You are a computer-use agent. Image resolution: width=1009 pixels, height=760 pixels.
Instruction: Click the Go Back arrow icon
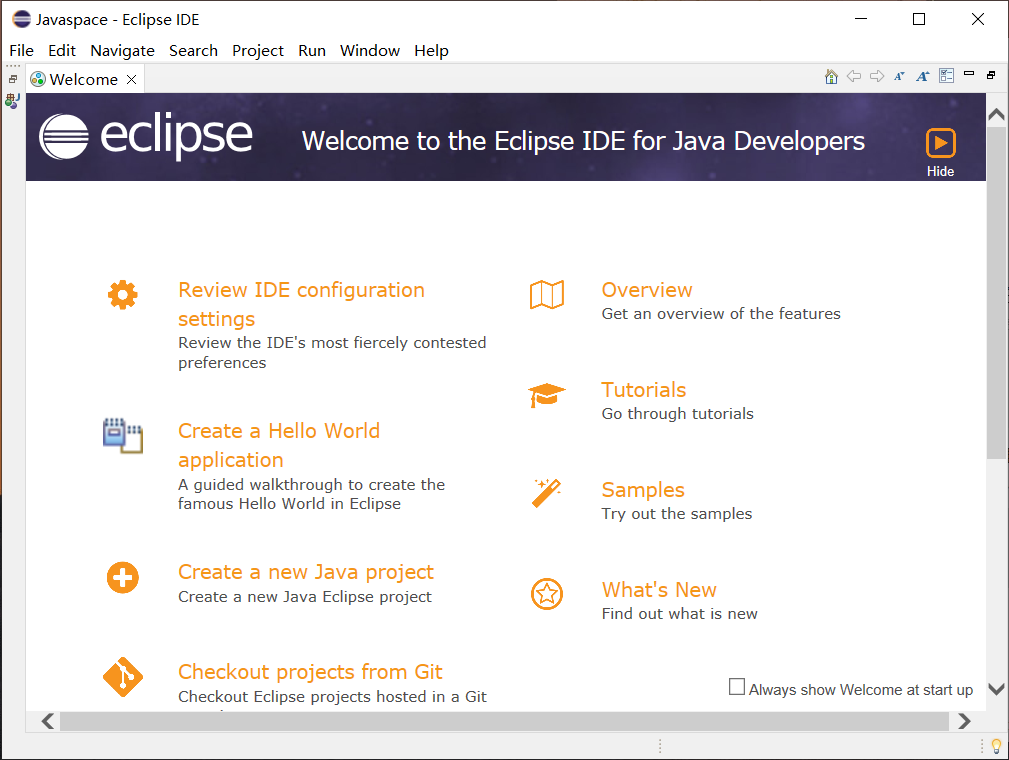pyautogui.click(x=852, y=75)
